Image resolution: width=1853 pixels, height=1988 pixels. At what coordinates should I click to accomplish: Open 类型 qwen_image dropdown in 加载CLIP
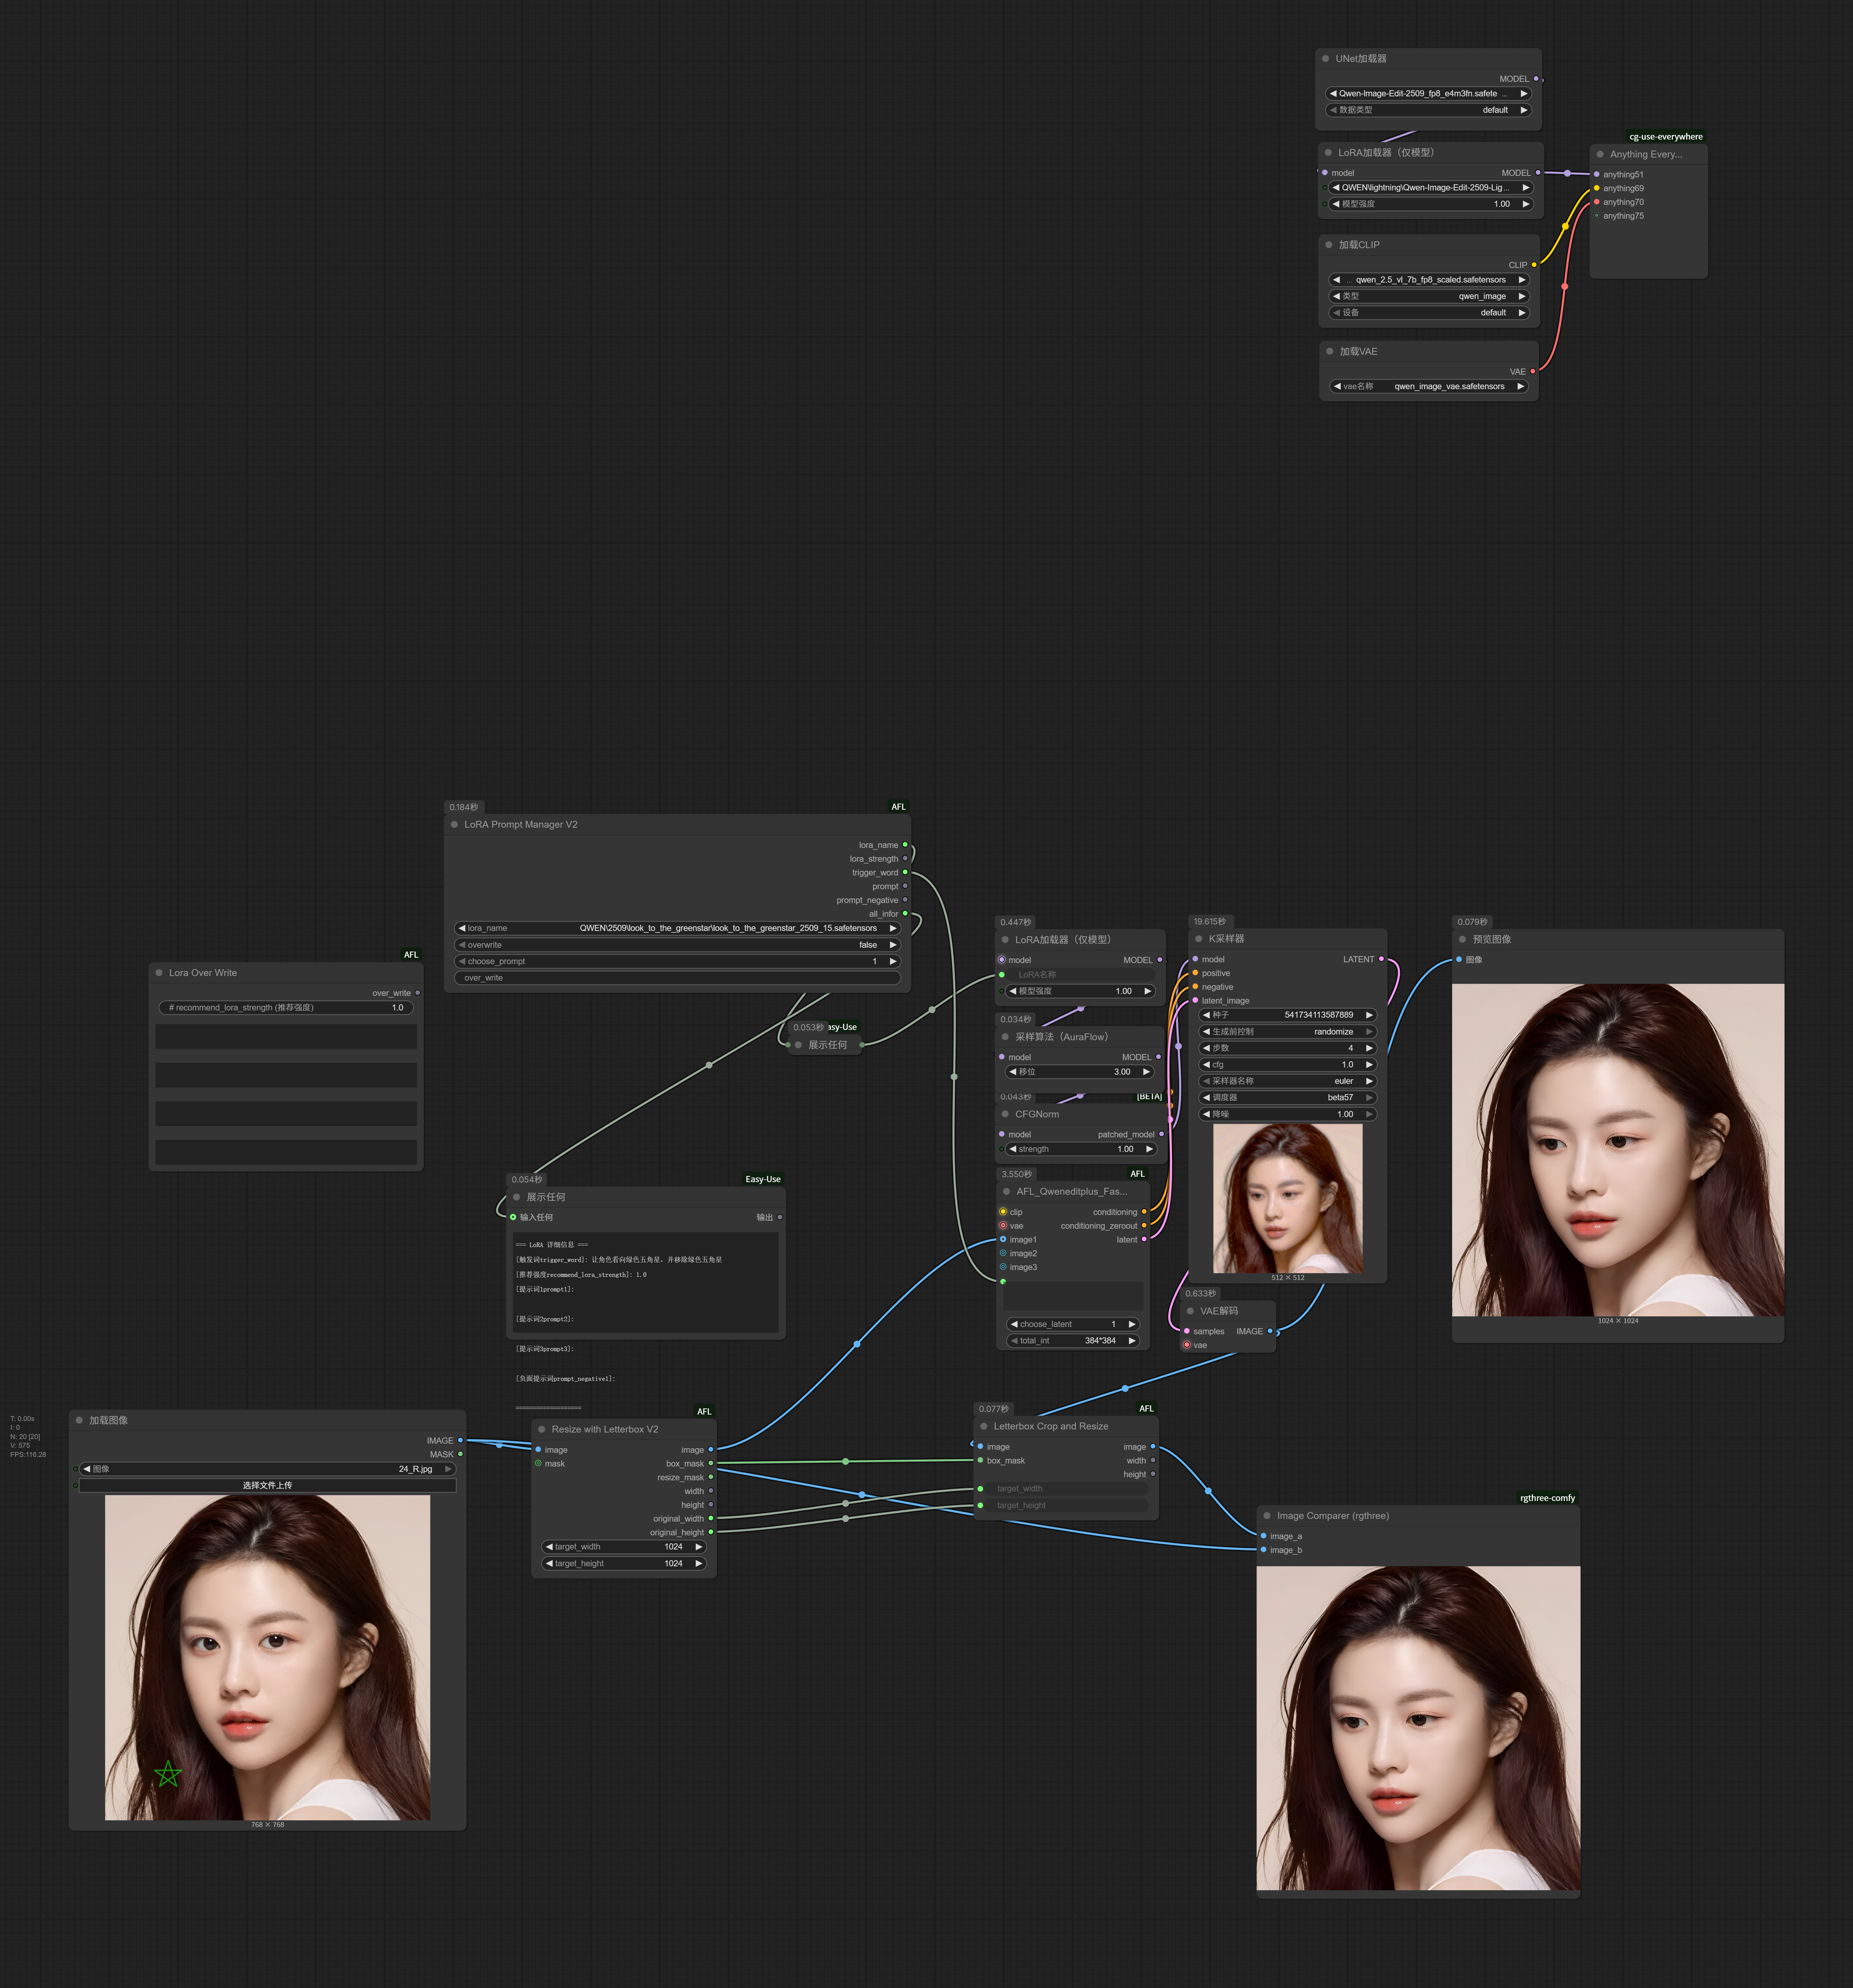pyautogui.click(x=1429, y=296)
